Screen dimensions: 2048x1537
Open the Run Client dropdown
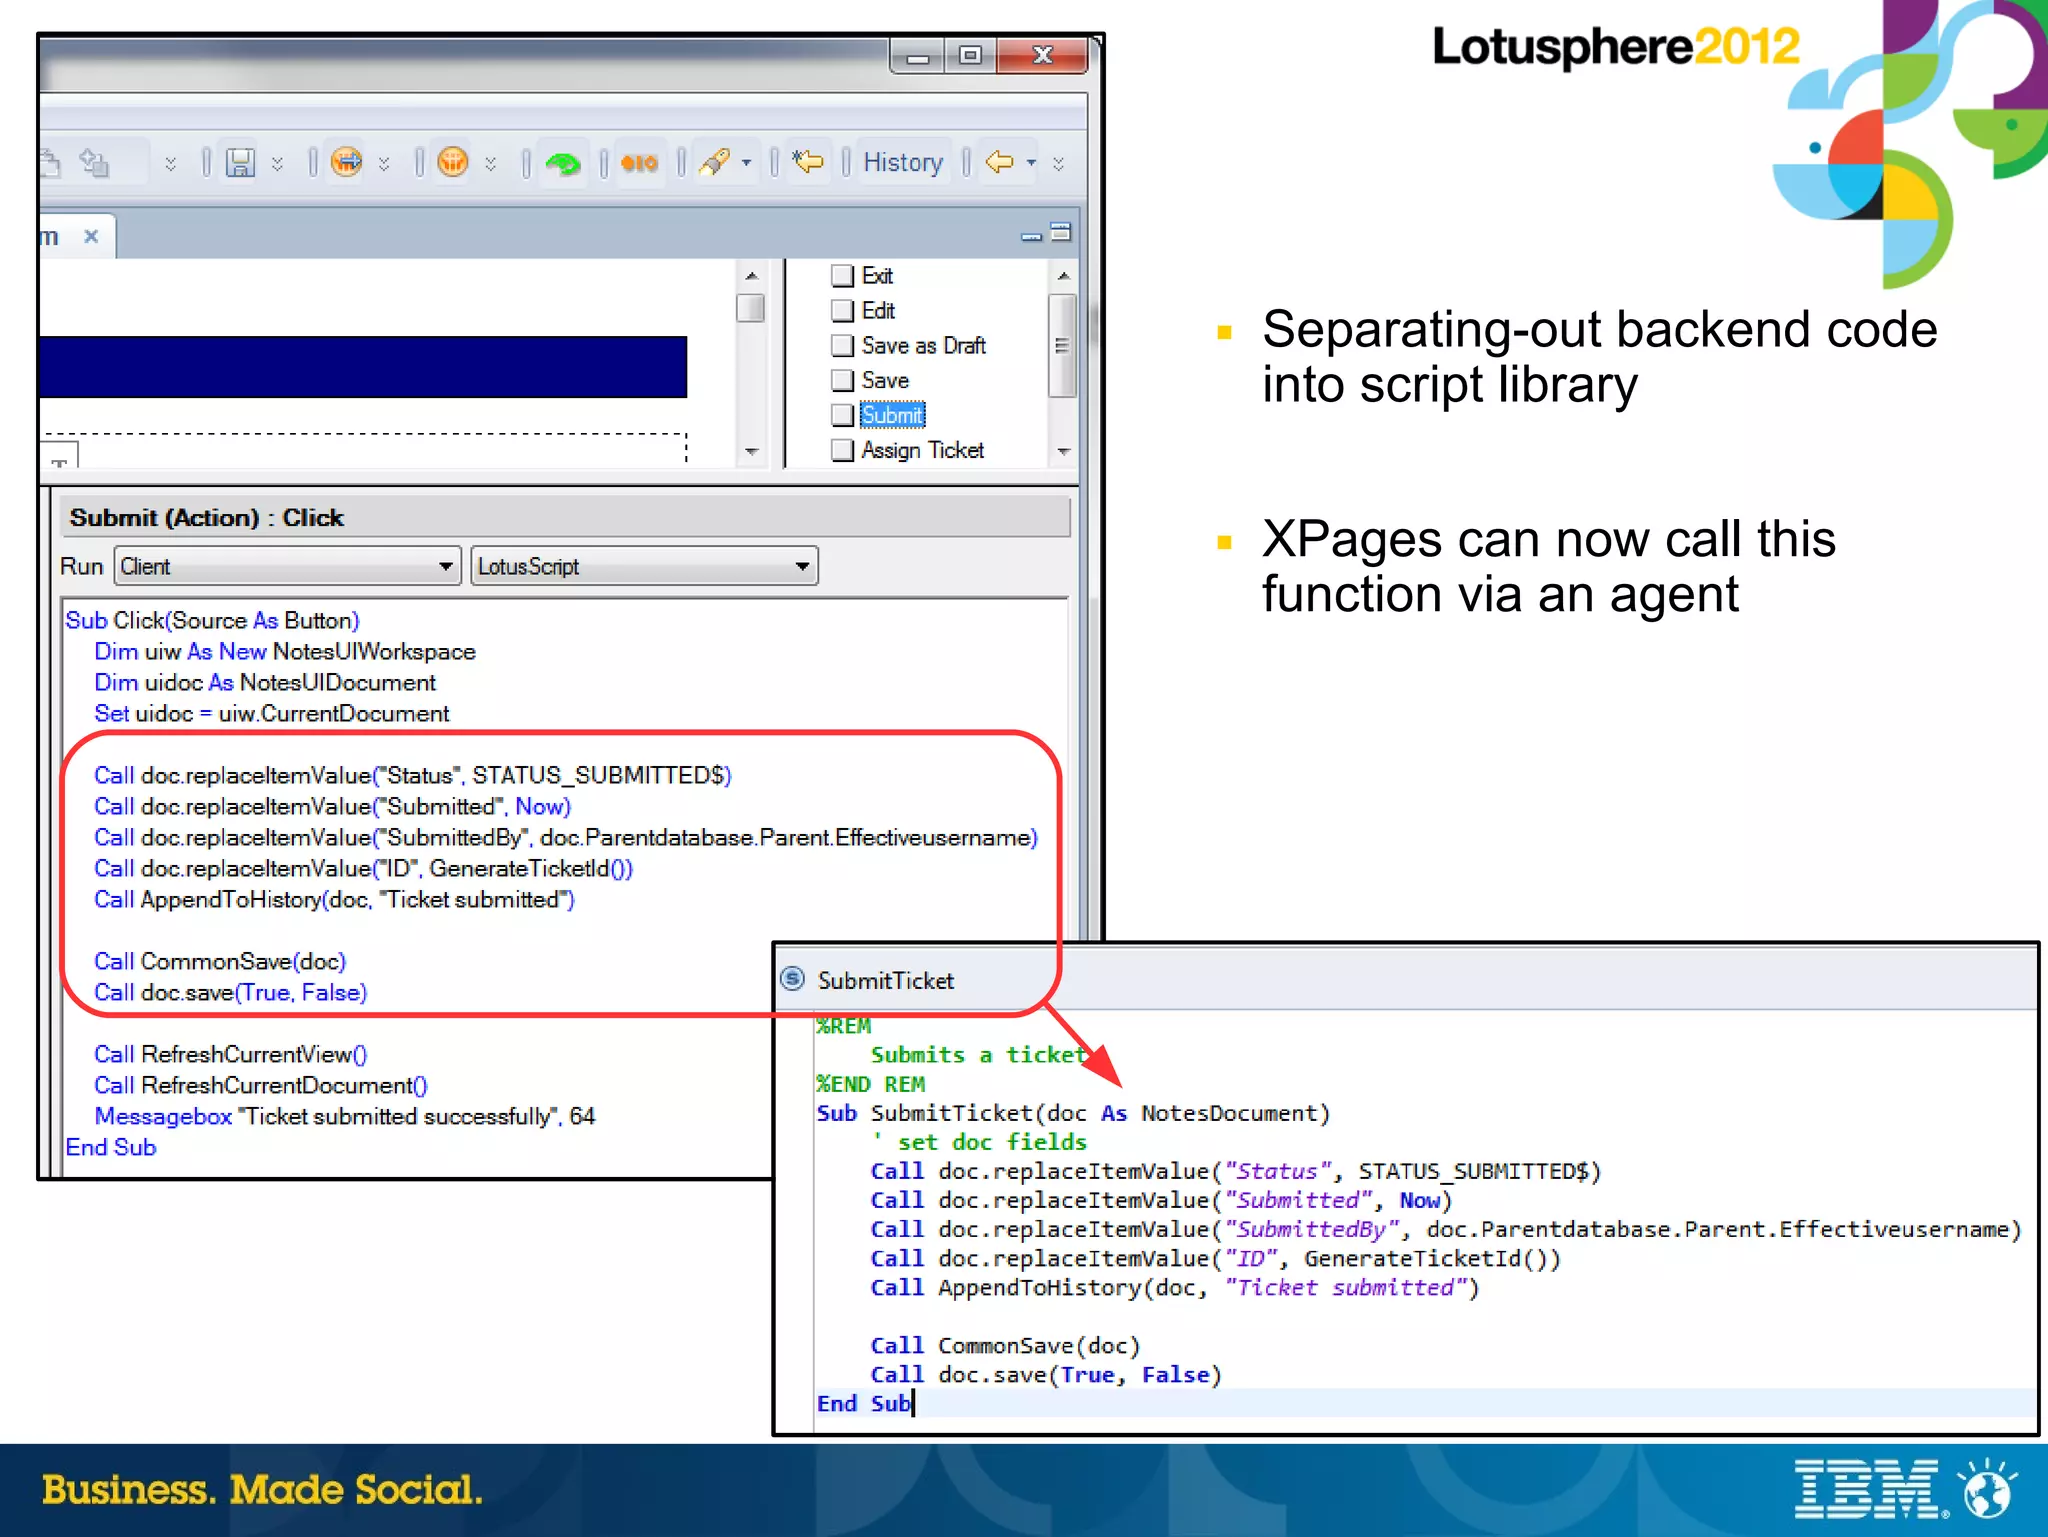pos(287,566)
